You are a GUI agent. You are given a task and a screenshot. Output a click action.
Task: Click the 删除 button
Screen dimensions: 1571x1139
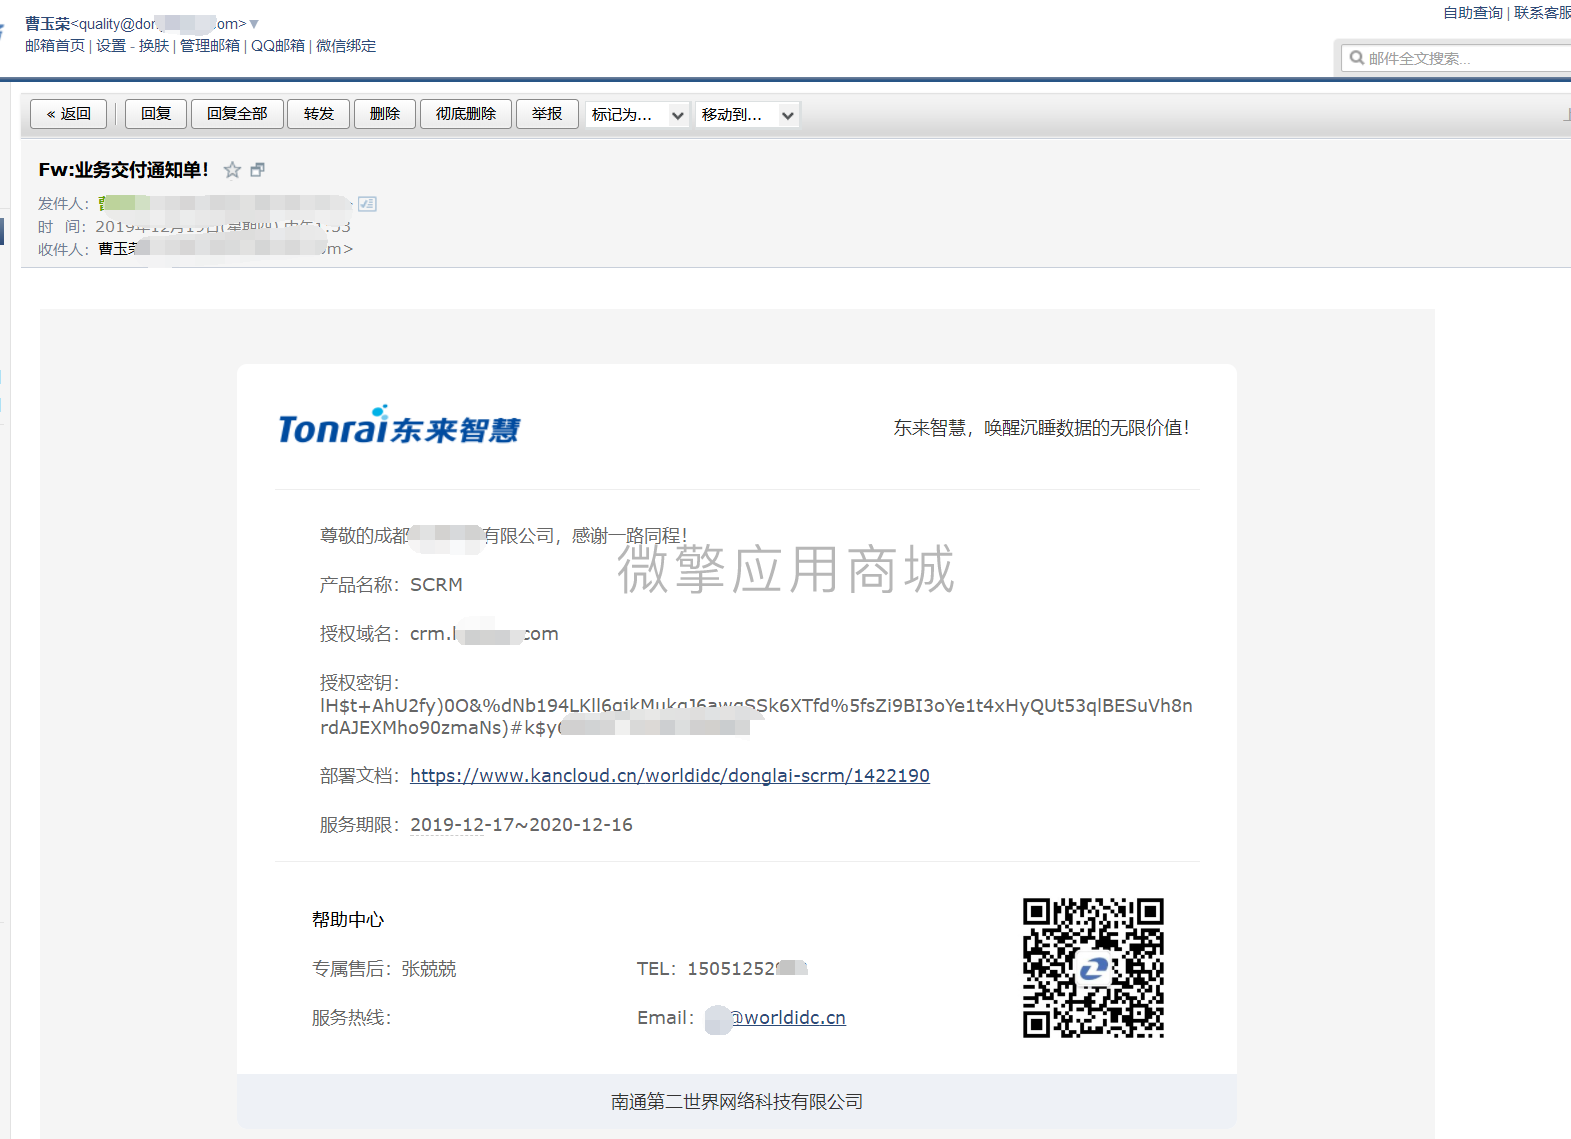coord(385,114)
